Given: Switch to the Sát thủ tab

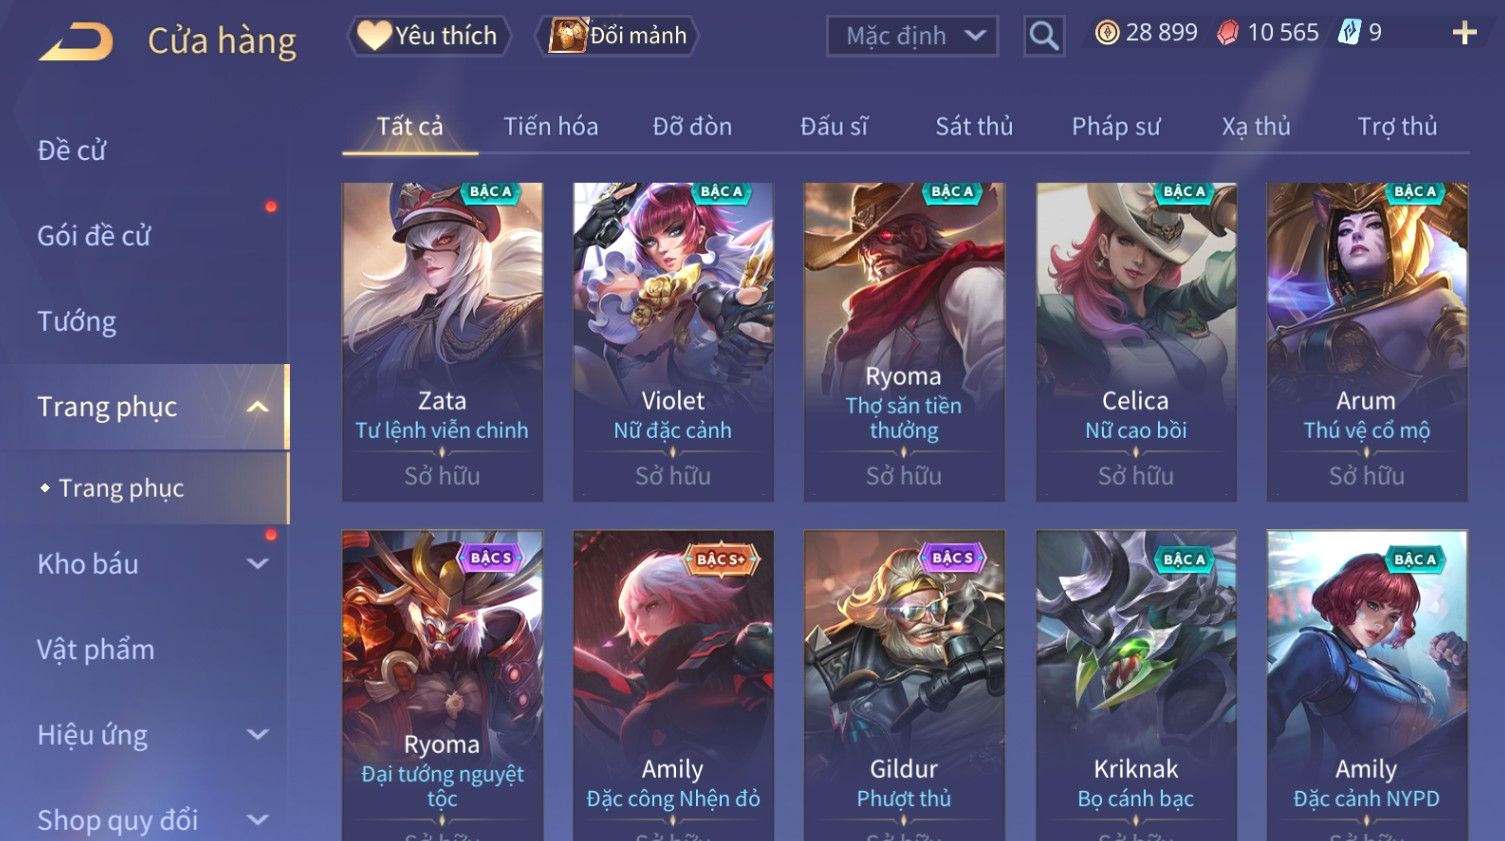Looking at the screenshot, I should tap(974, 127).
